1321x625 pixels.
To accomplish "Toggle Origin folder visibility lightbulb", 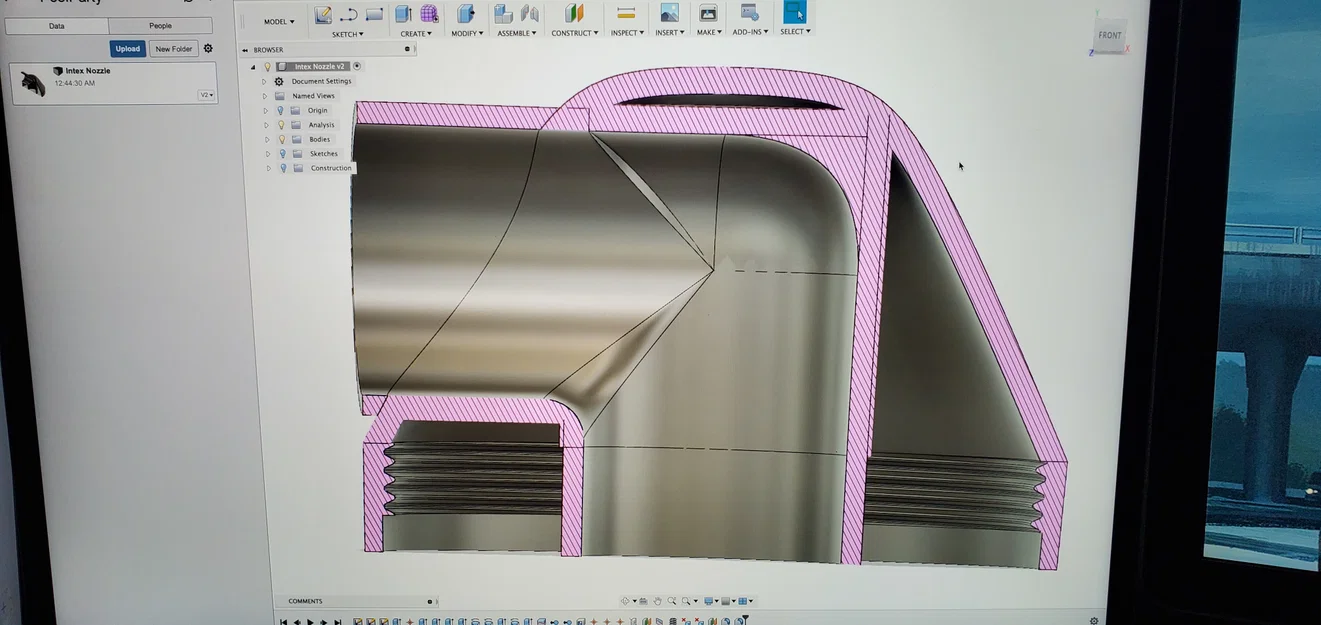I will pyautogui.click(x=280, y=110).
